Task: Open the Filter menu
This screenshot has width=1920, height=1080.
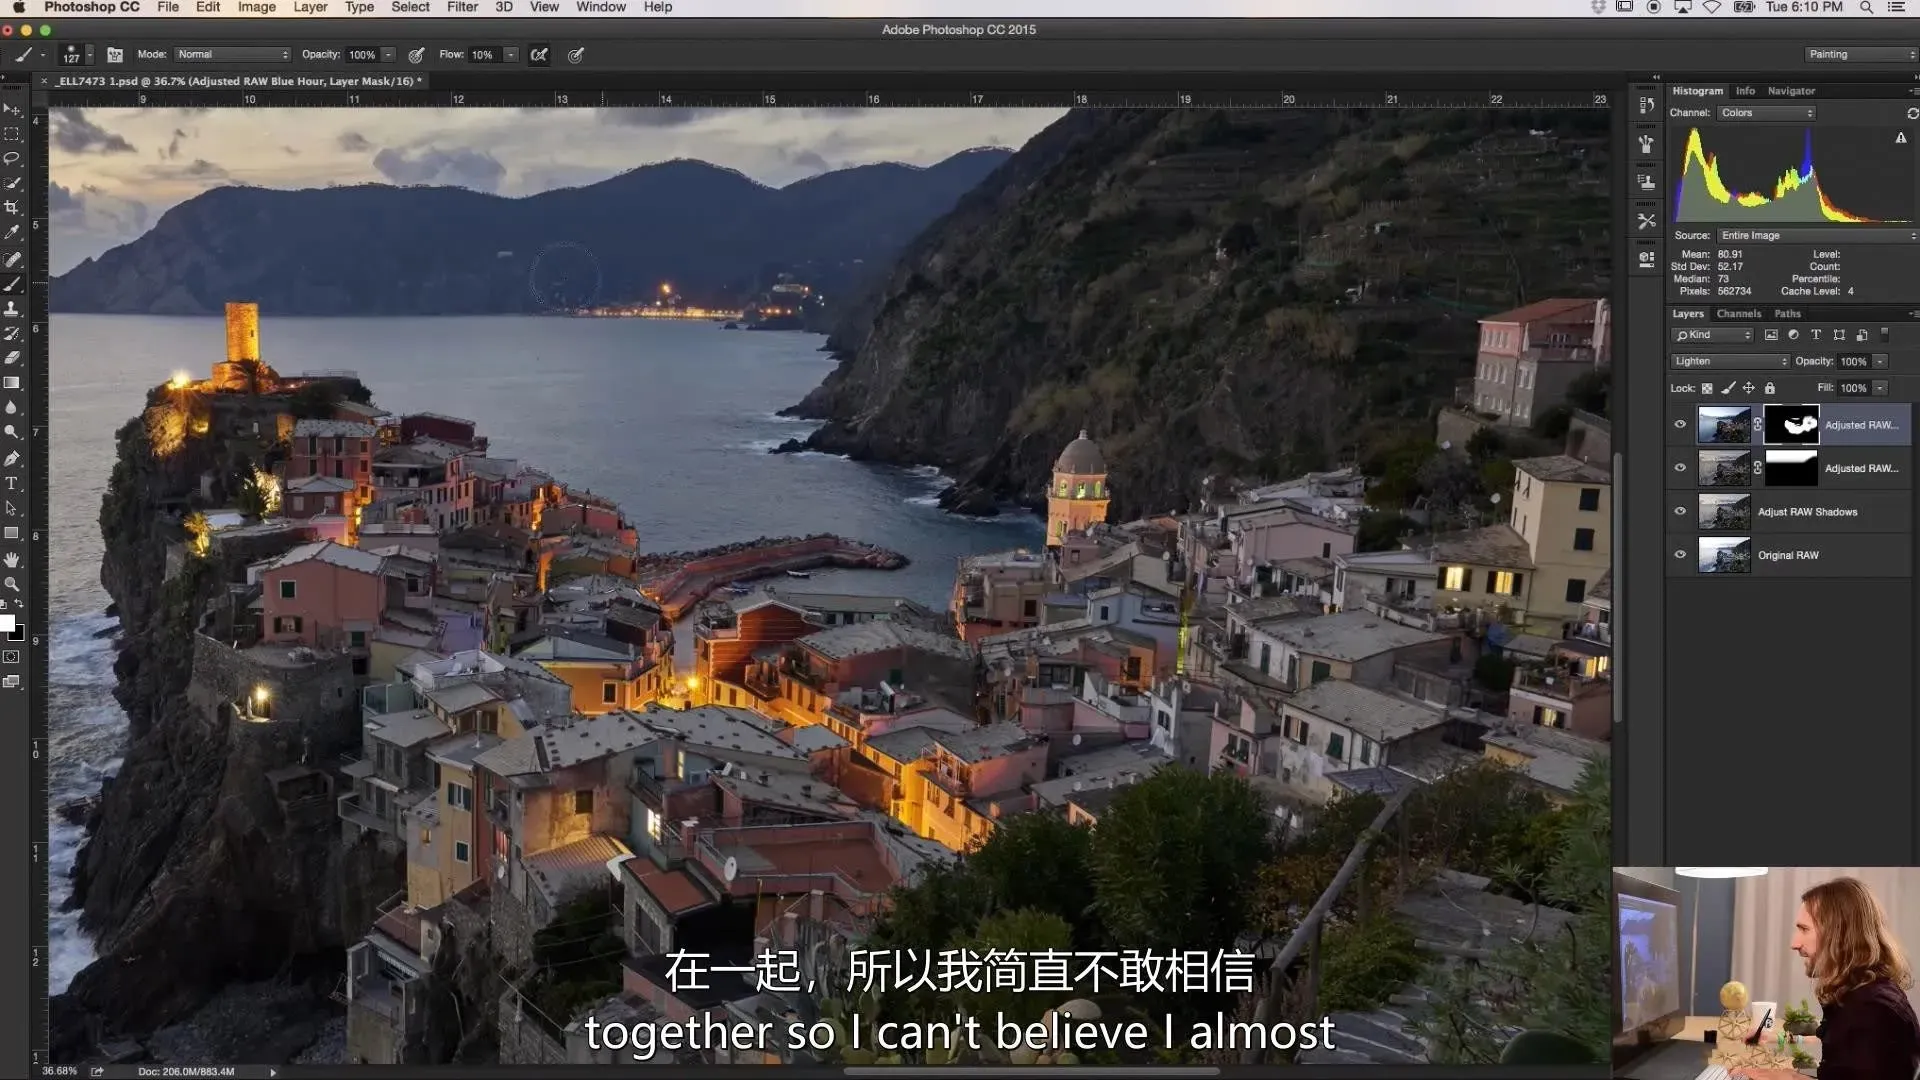Action: coord(461,7)
